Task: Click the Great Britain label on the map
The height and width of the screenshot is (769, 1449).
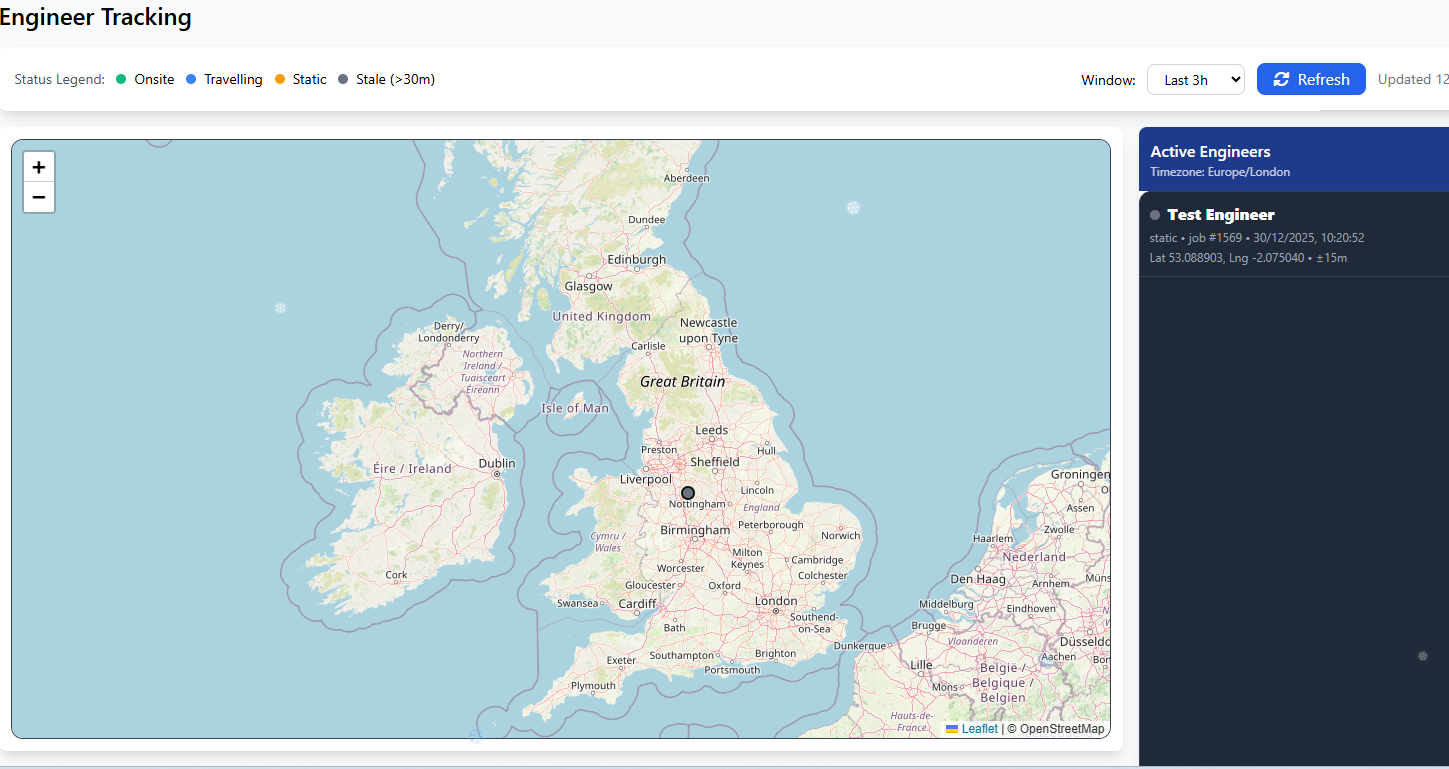Action: pos(682,381)
